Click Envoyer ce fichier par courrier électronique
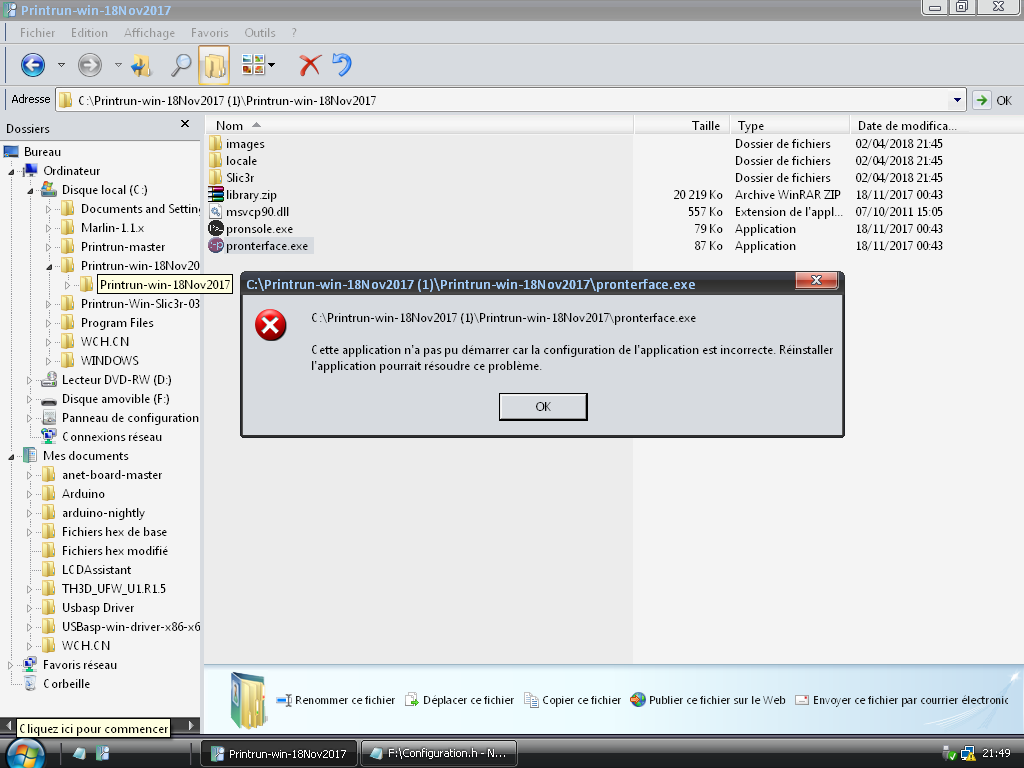This screenshot has height=768, width=1024. pos(902,700)
